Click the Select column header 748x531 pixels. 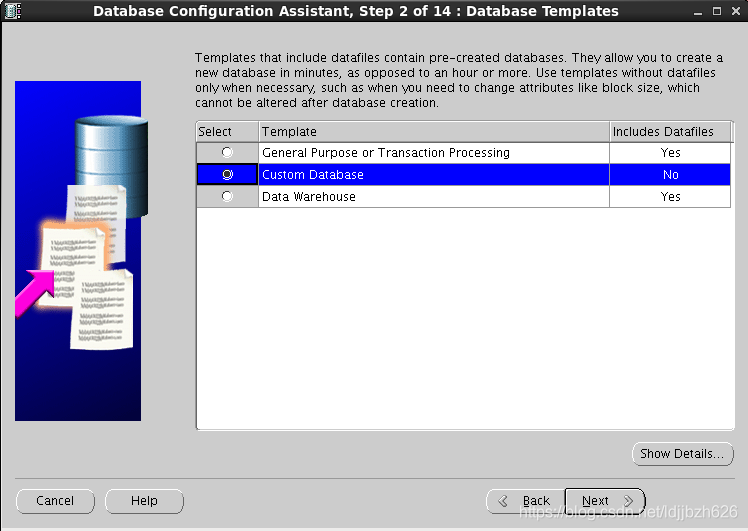click(228, 132)
